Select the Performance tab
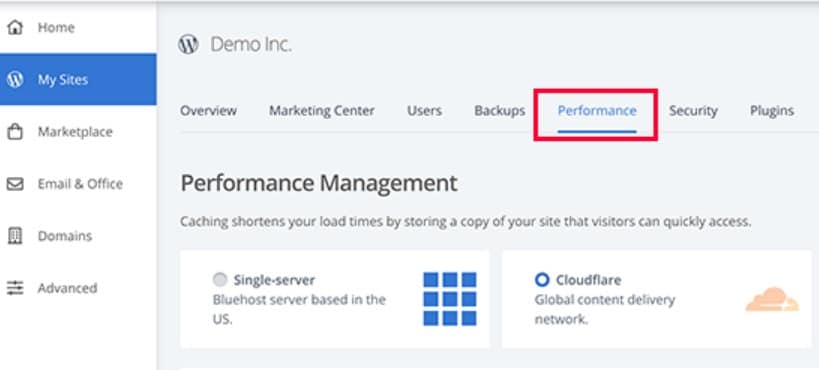This screenshot has height=370, width=819. point(597,111)
